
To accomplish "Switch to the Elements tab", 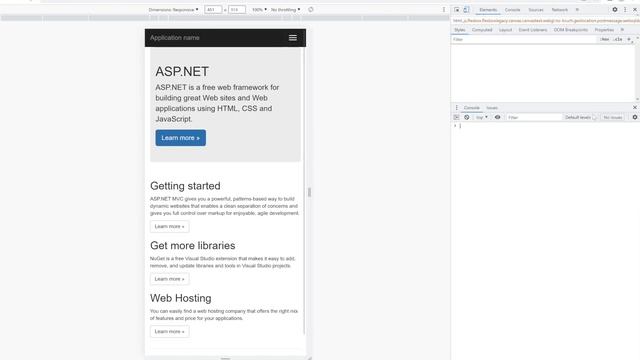I will [488, 10].
